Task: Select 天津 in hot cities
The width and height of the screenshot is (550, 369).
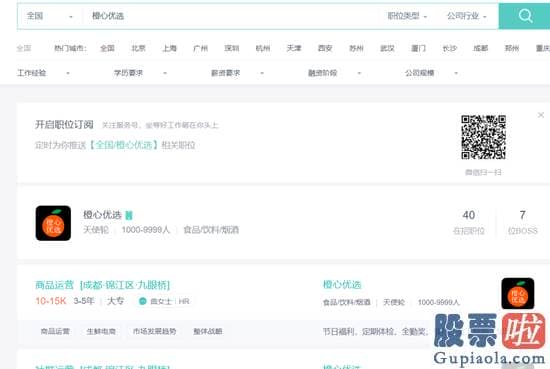Action: click(x=294, y=48)
